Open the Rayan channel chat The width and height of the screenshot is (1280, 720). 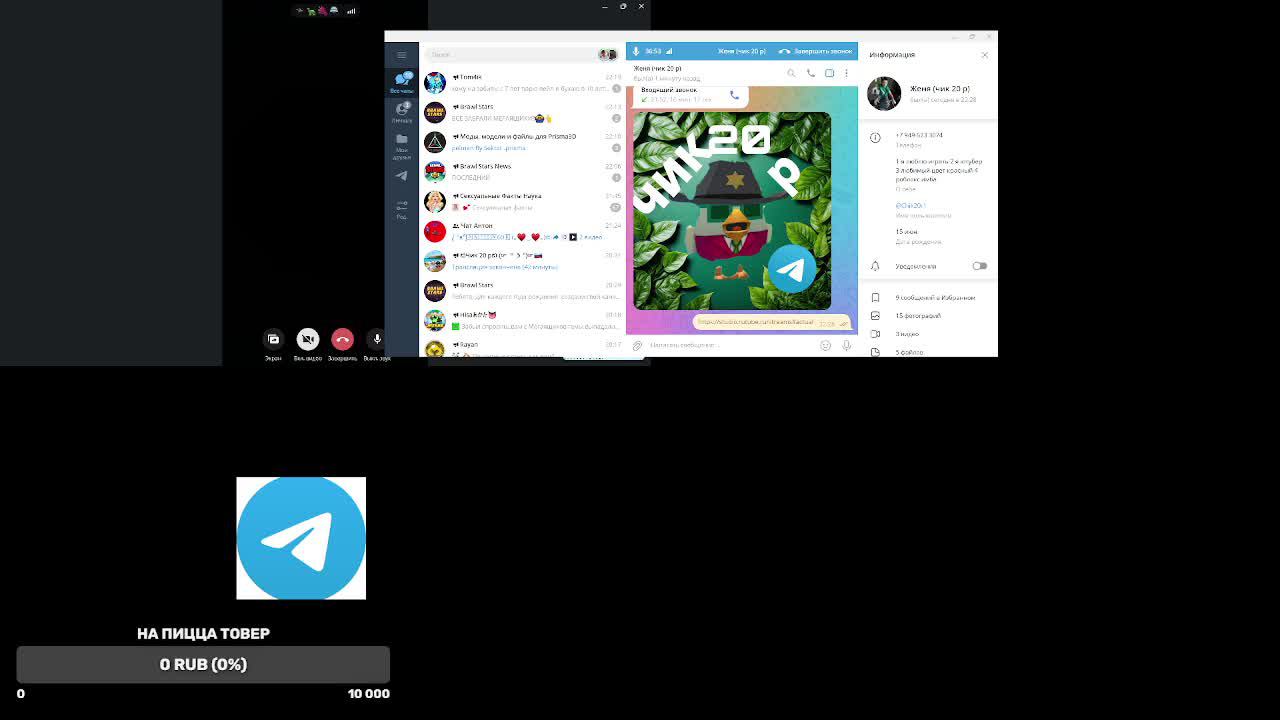(523, 348)
